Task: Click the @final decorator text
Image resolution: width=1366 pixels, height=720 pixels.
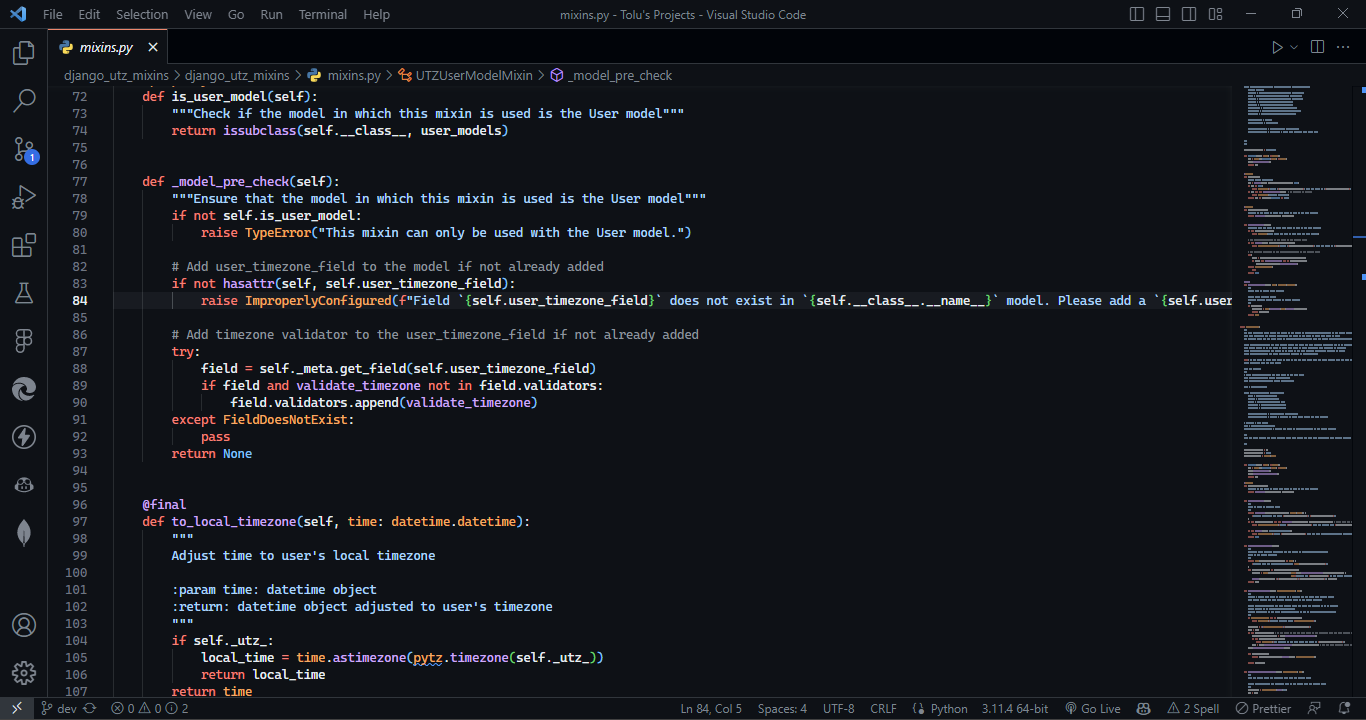Action: (x=164, y=504)
